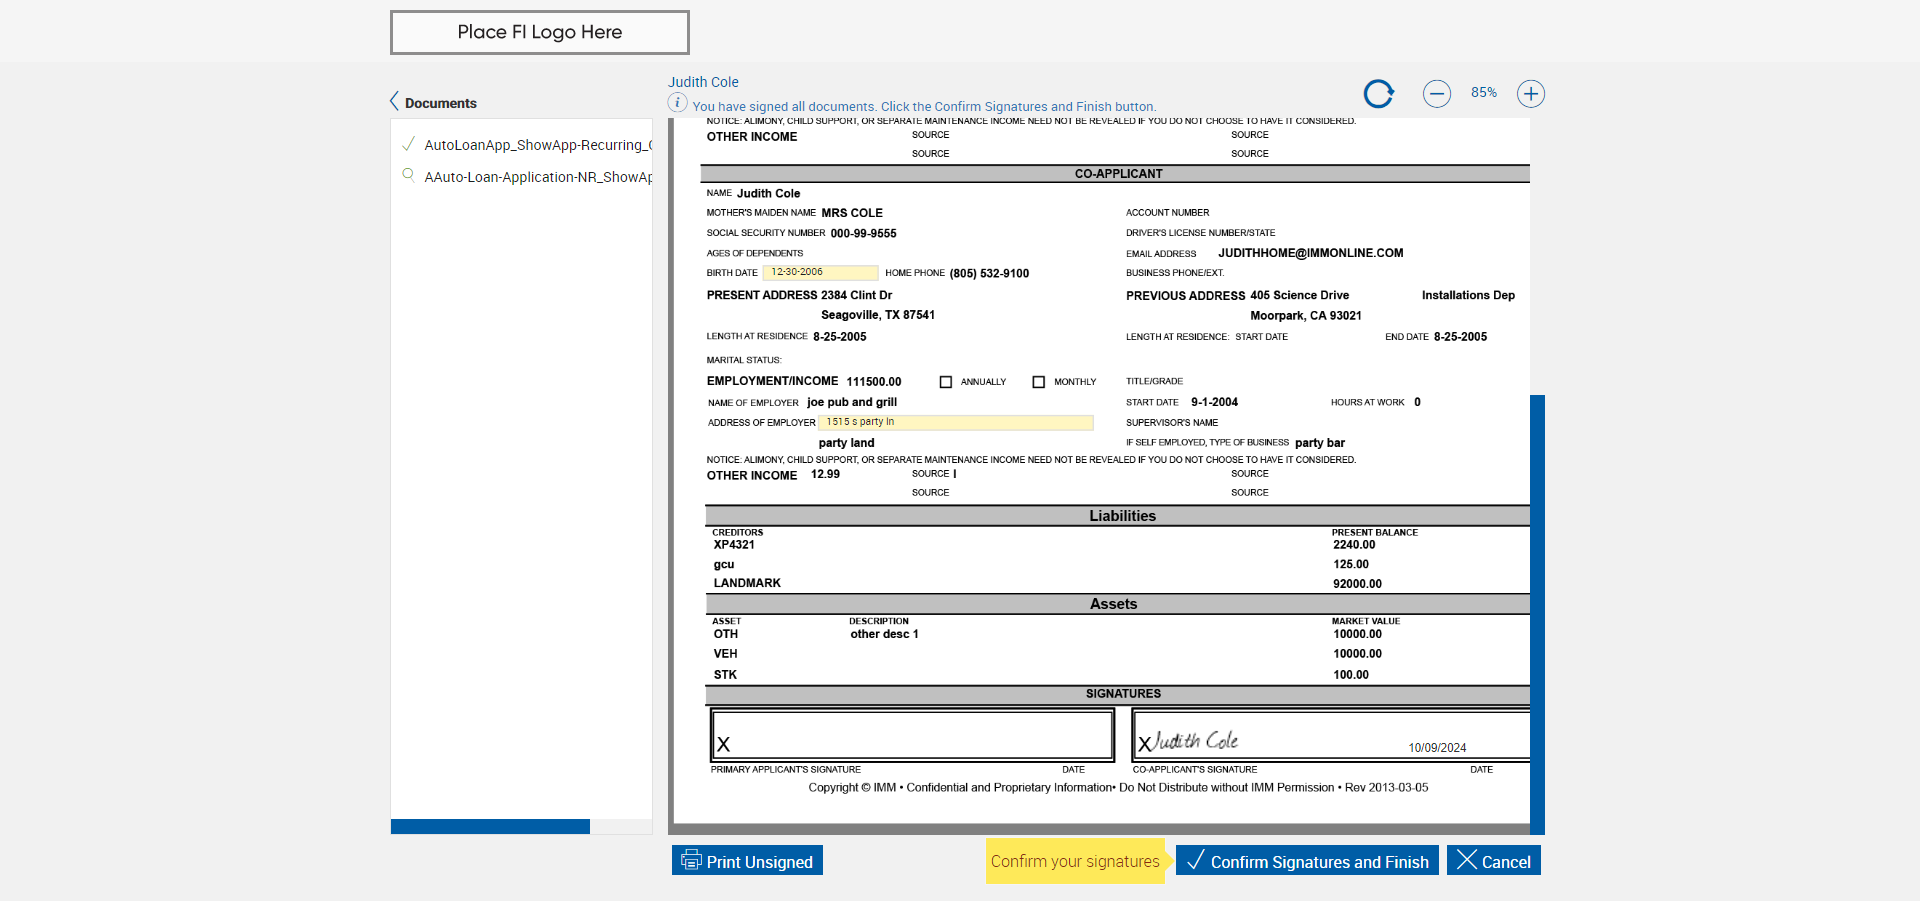Click the printer icon on Print Unsigned

point(691,860)
